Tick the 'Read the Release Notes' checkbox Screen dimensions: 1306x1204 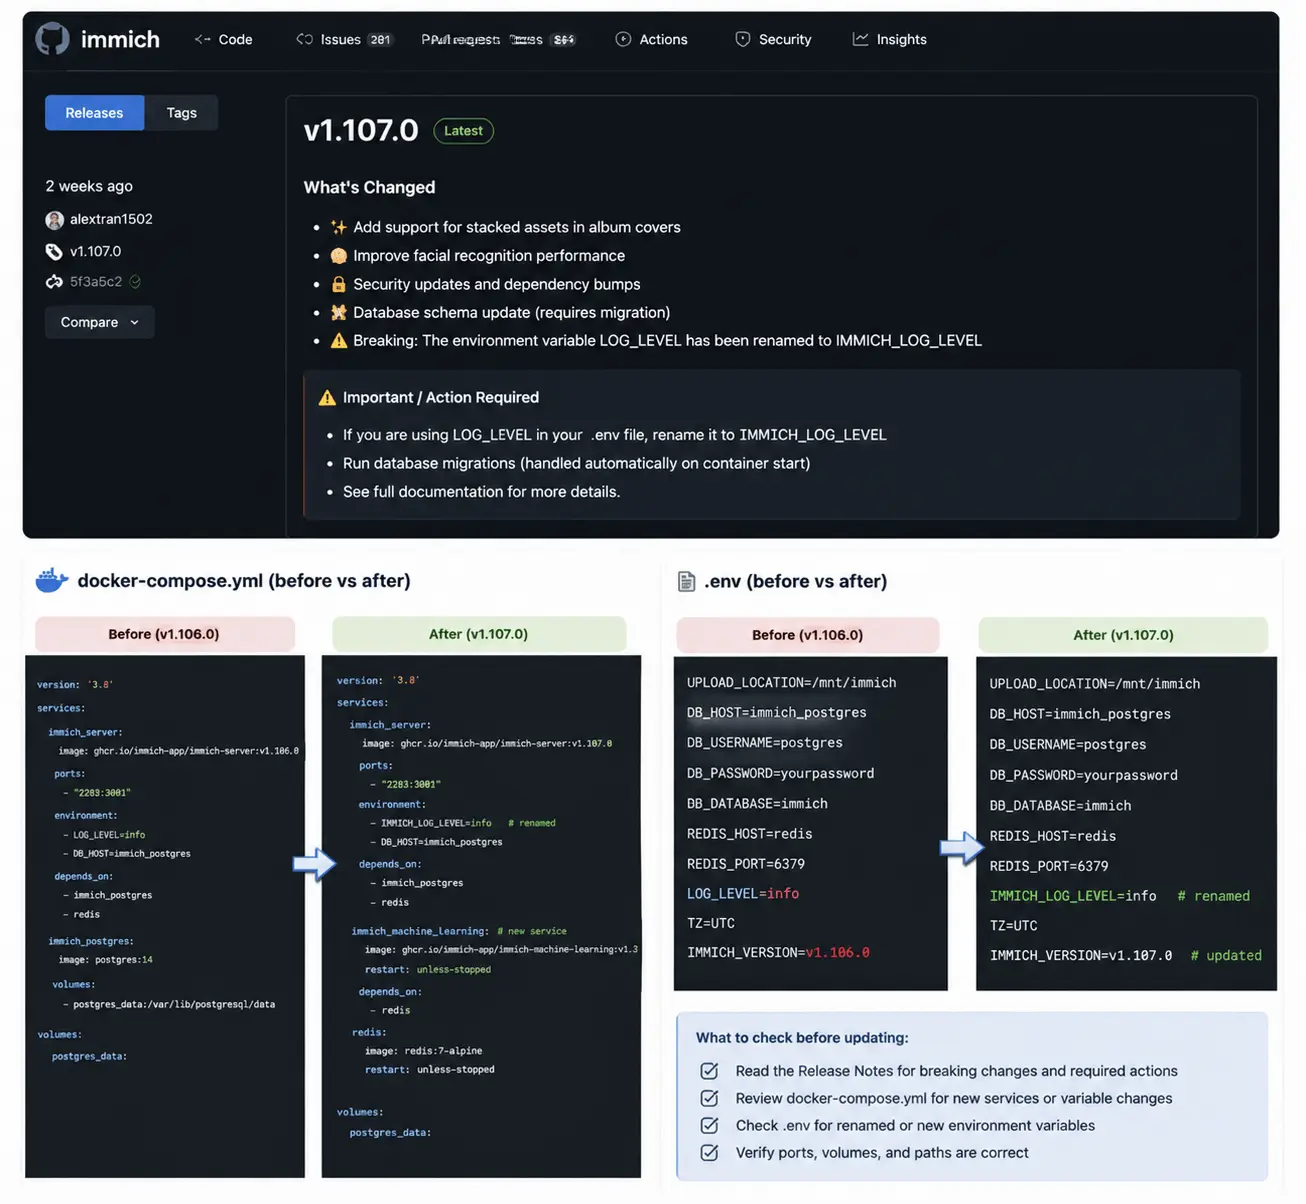pos(709,1071)
